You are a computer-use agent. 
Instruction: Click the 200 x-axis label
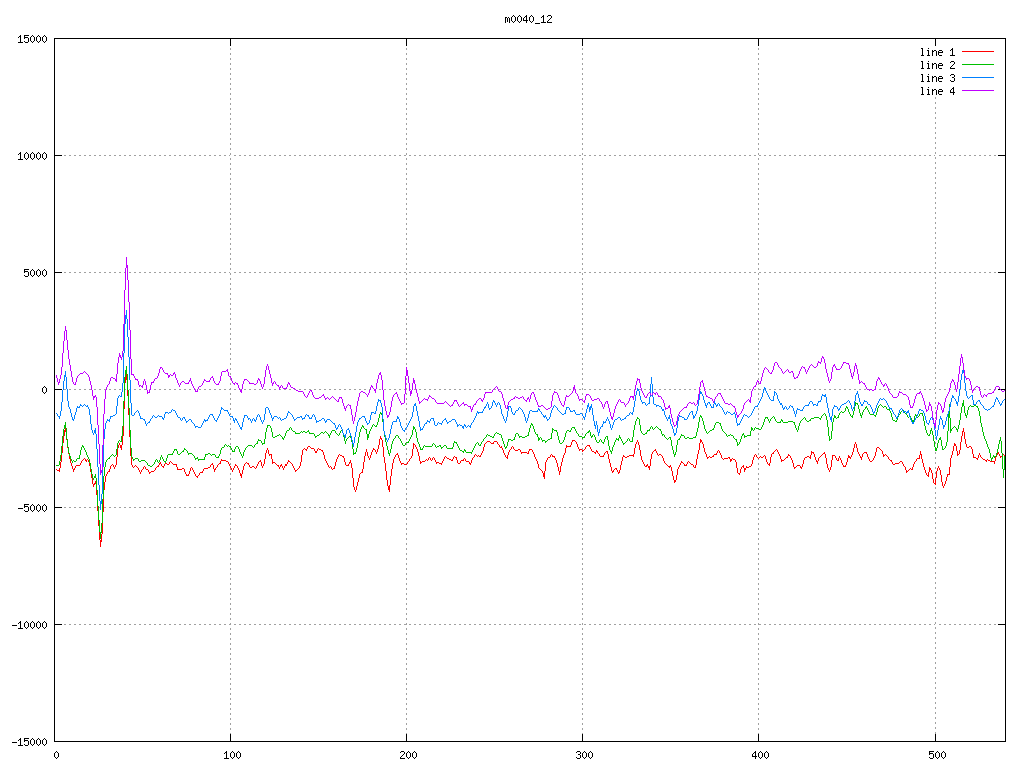[408, 756]
